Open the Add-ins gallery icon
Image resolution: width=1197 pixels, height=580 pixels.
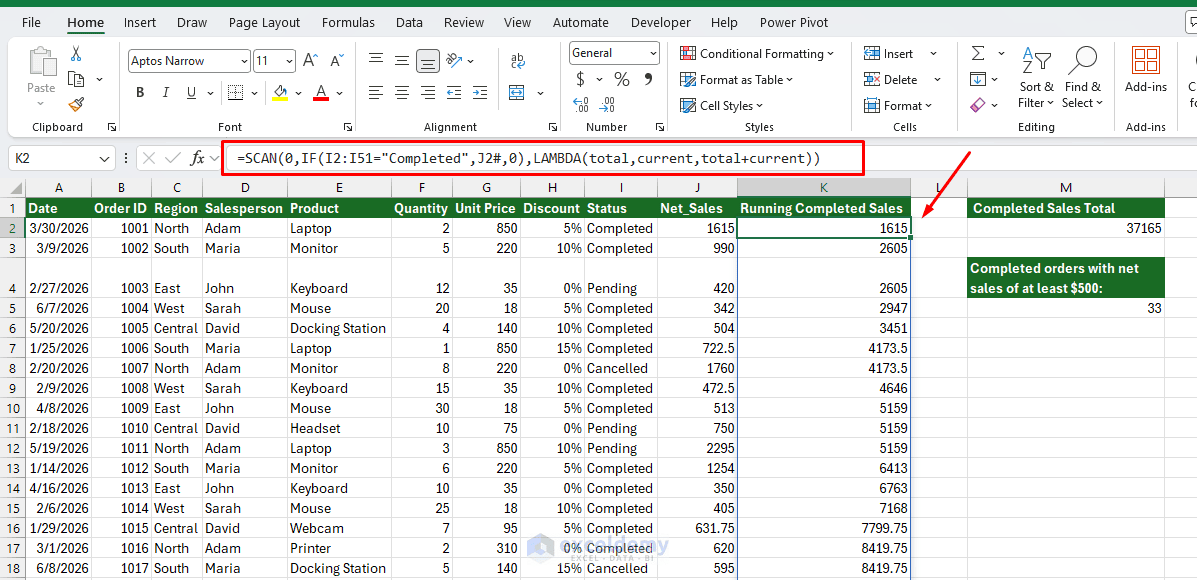coord(1146,60)
